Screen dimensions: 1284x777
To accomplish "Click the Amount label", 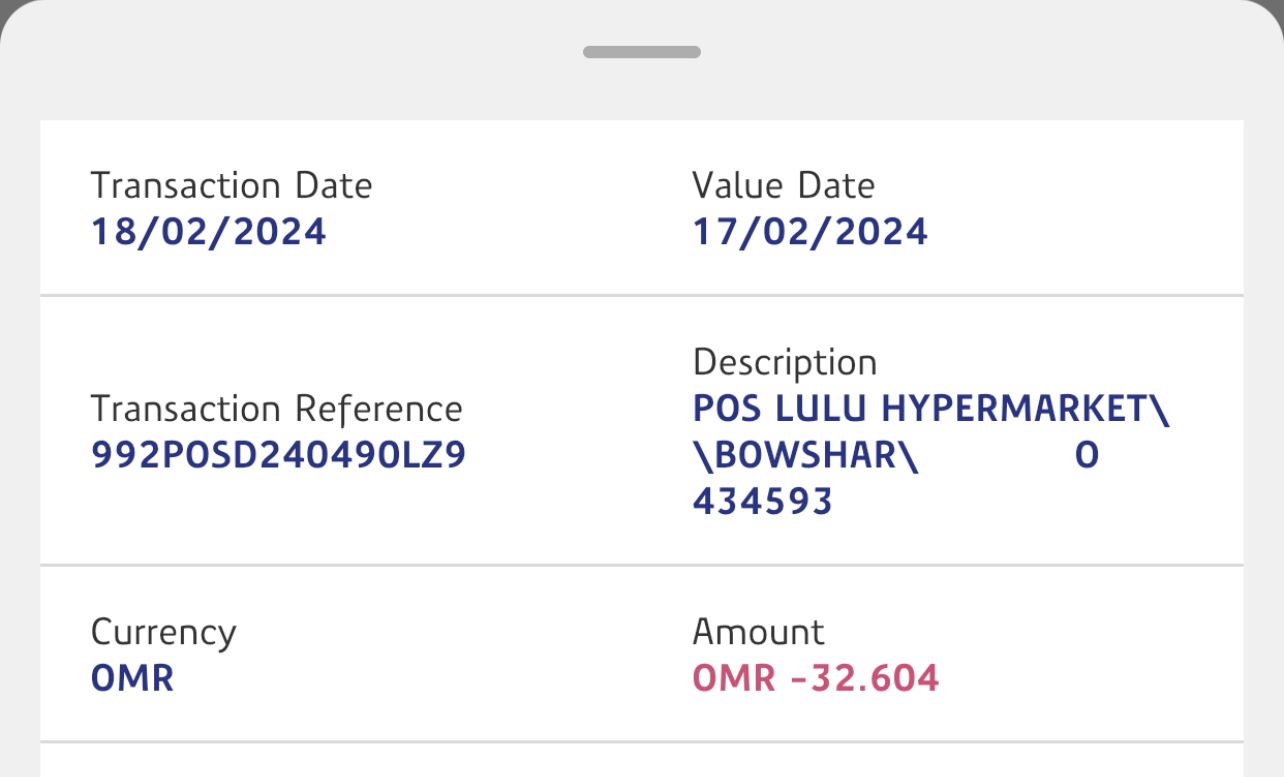I will point(758,632).
